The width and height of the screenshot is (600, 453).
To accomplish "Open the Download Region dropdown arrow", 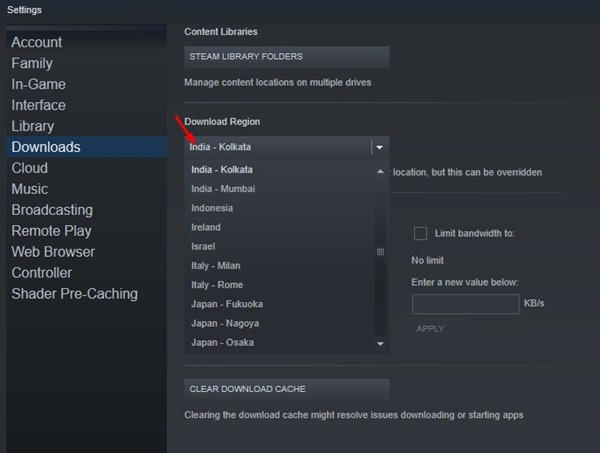I will pos(379,147).
